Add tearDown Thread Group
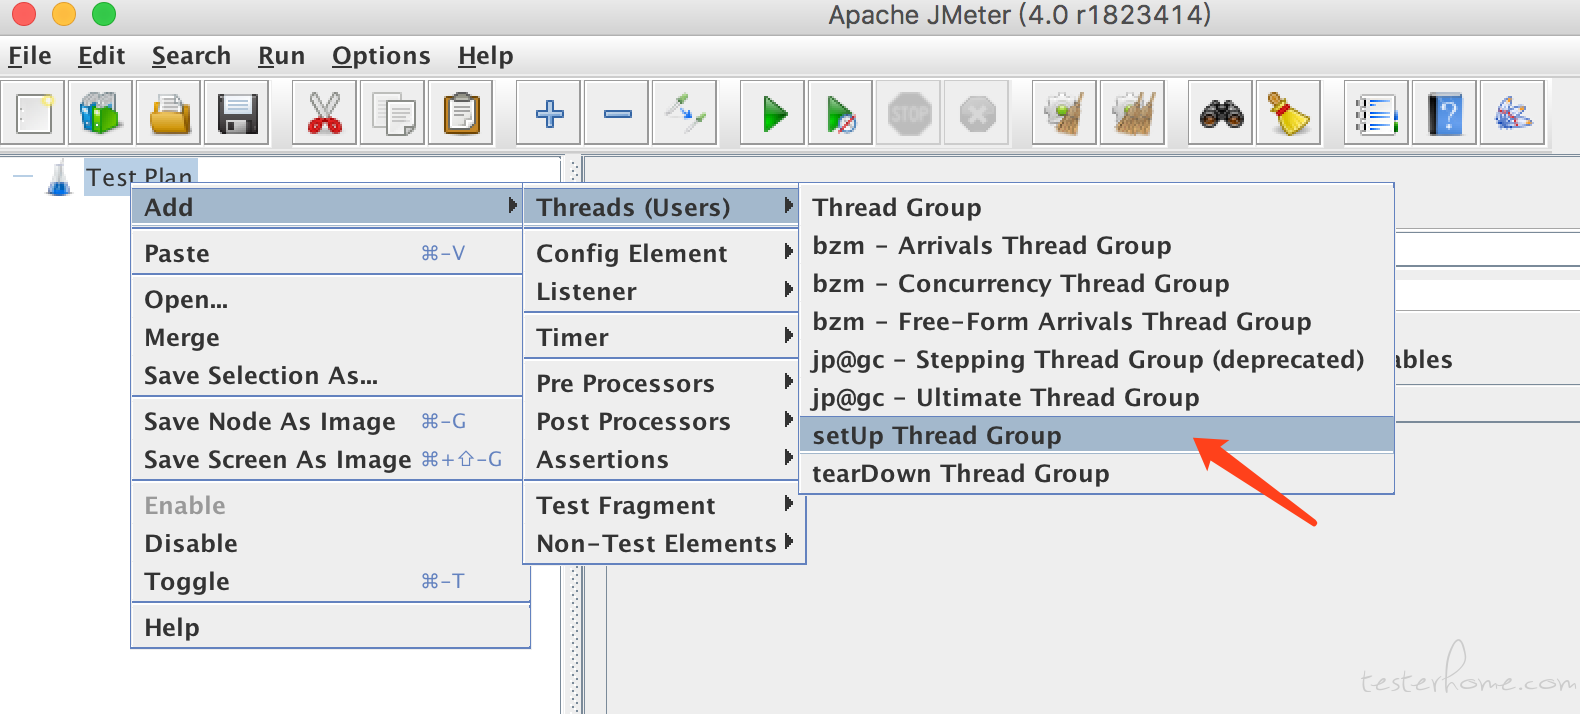This screenshot has height=714, width=1580. click(1096, 473)
